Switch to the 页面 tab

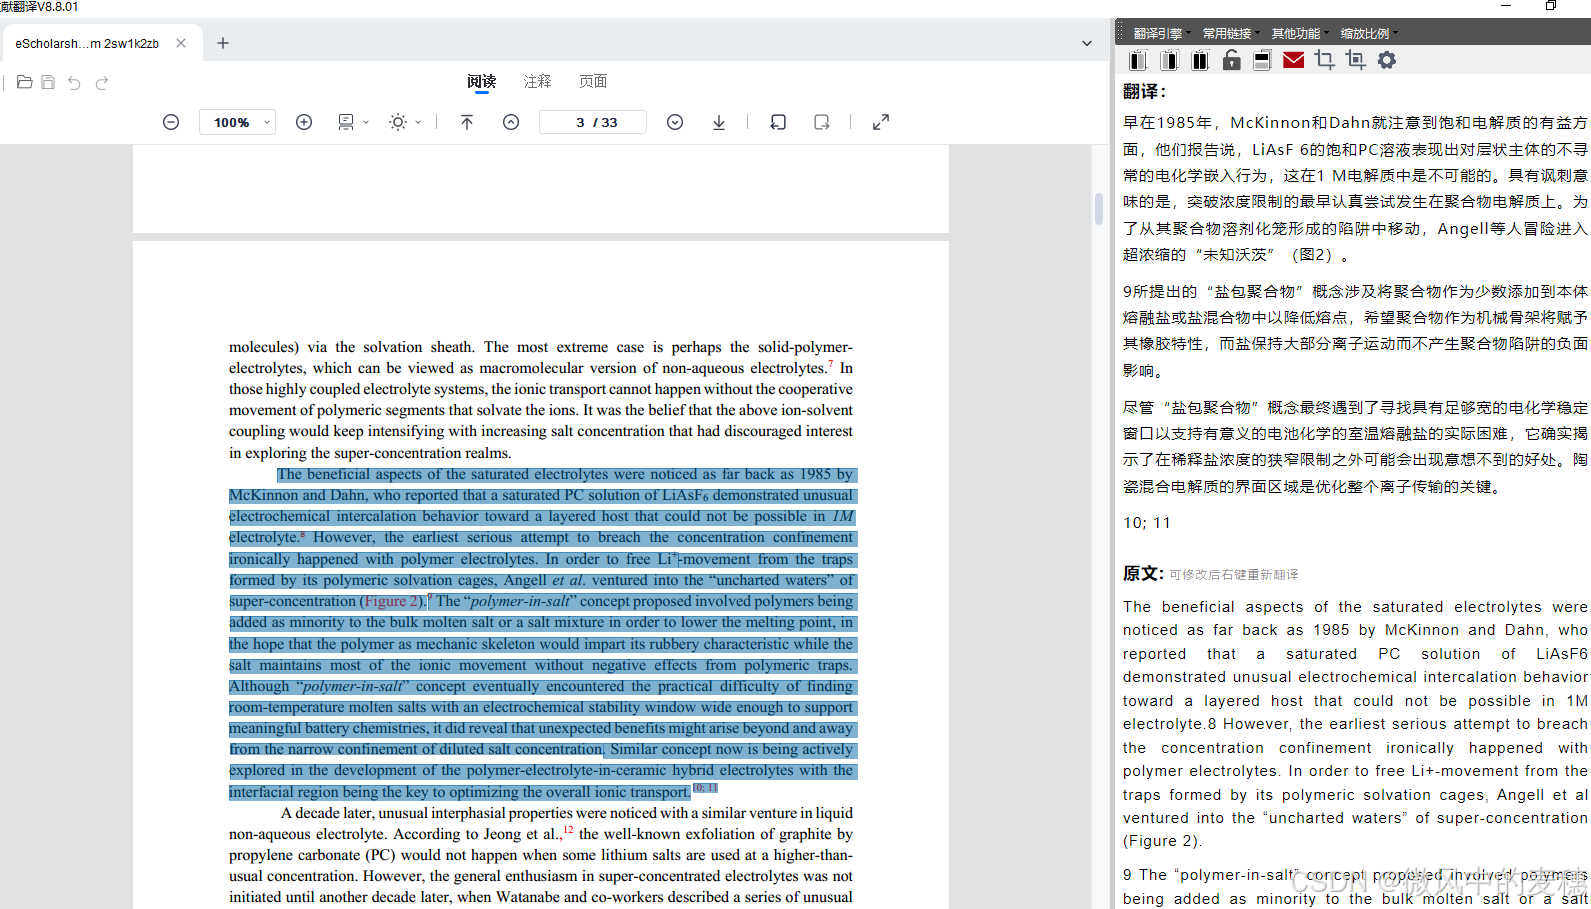(593, 81)
